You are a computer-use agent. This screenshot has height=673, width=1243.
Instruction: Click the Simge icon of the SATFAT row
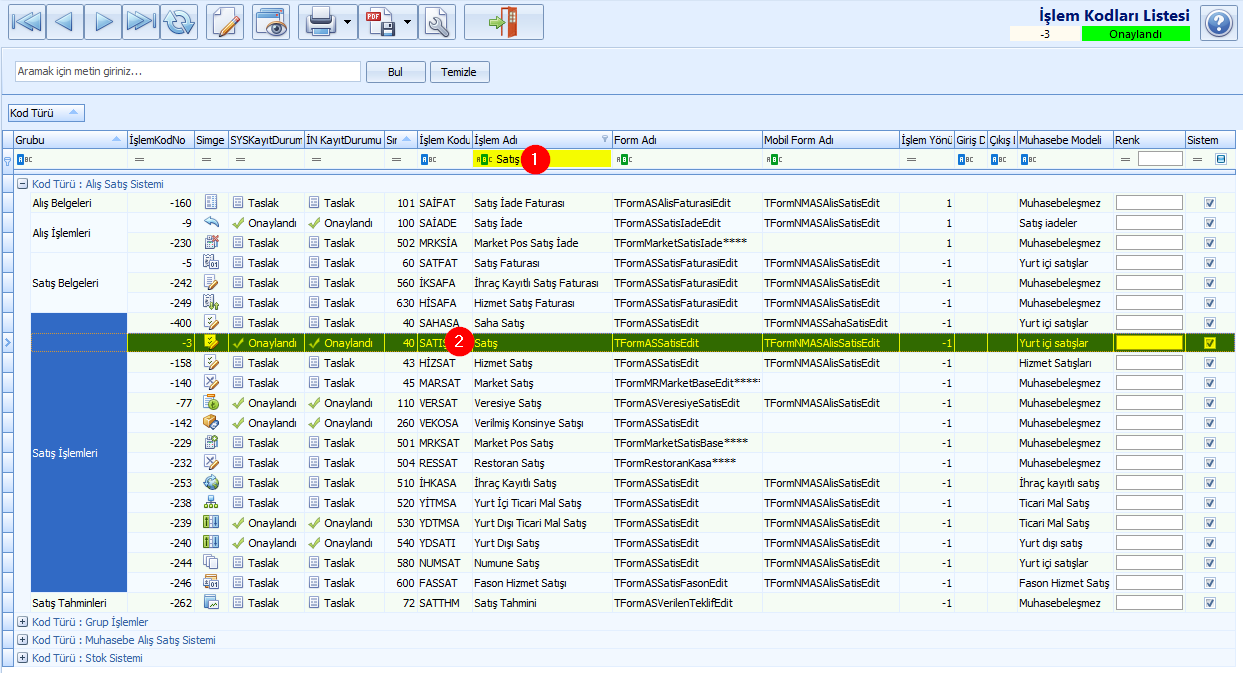pos(211,263)
